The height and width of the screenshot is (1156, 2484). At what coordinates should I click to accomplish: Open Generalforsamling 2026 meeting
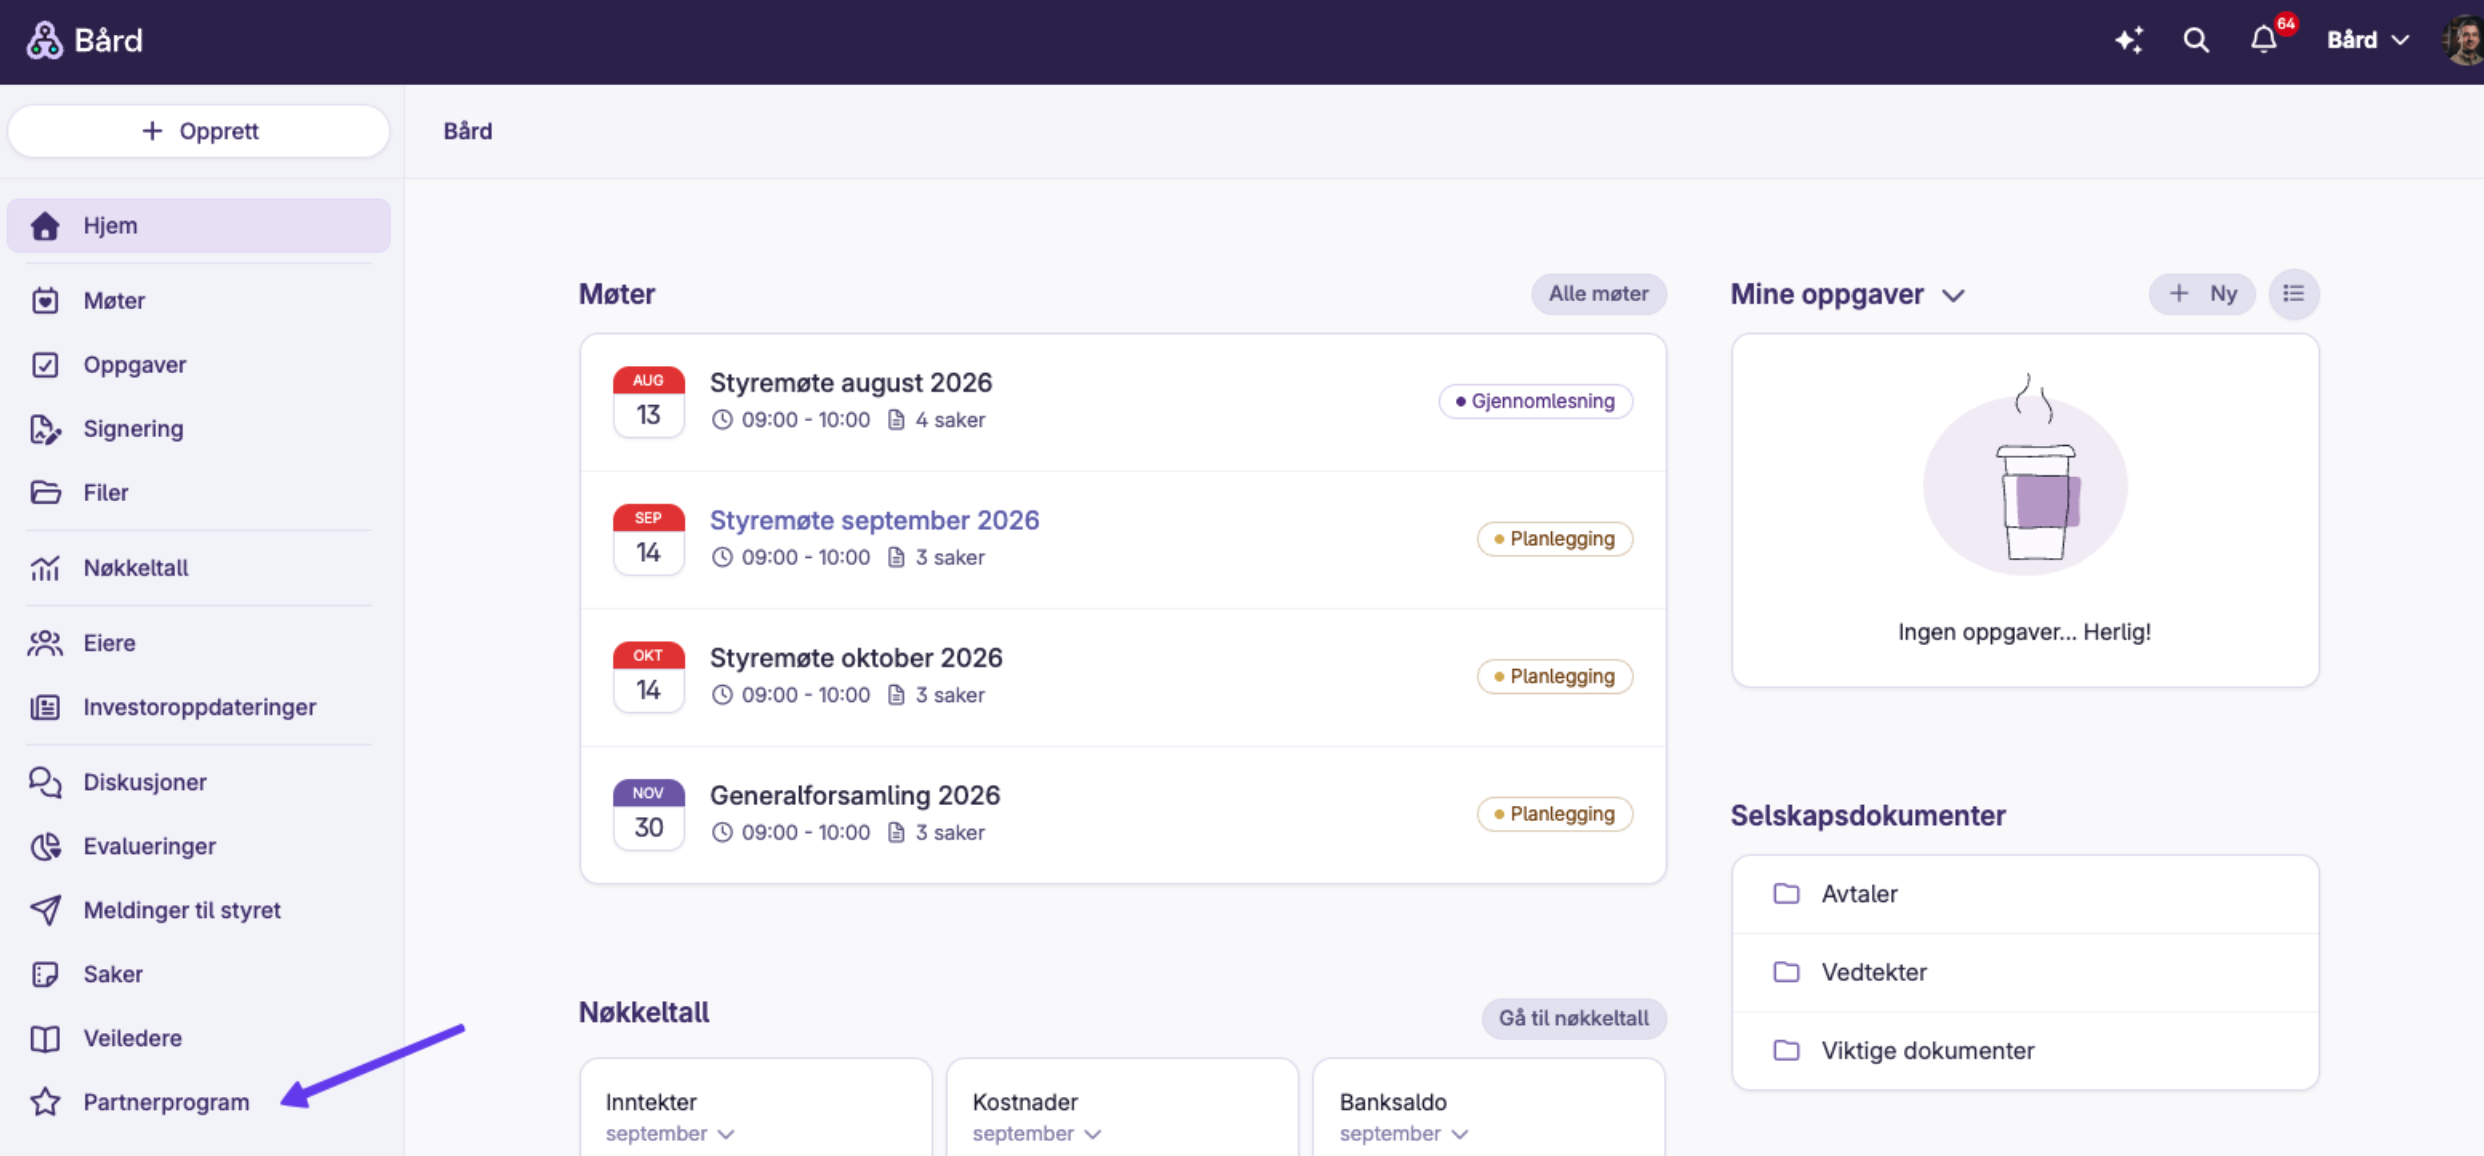[1122, 814]
